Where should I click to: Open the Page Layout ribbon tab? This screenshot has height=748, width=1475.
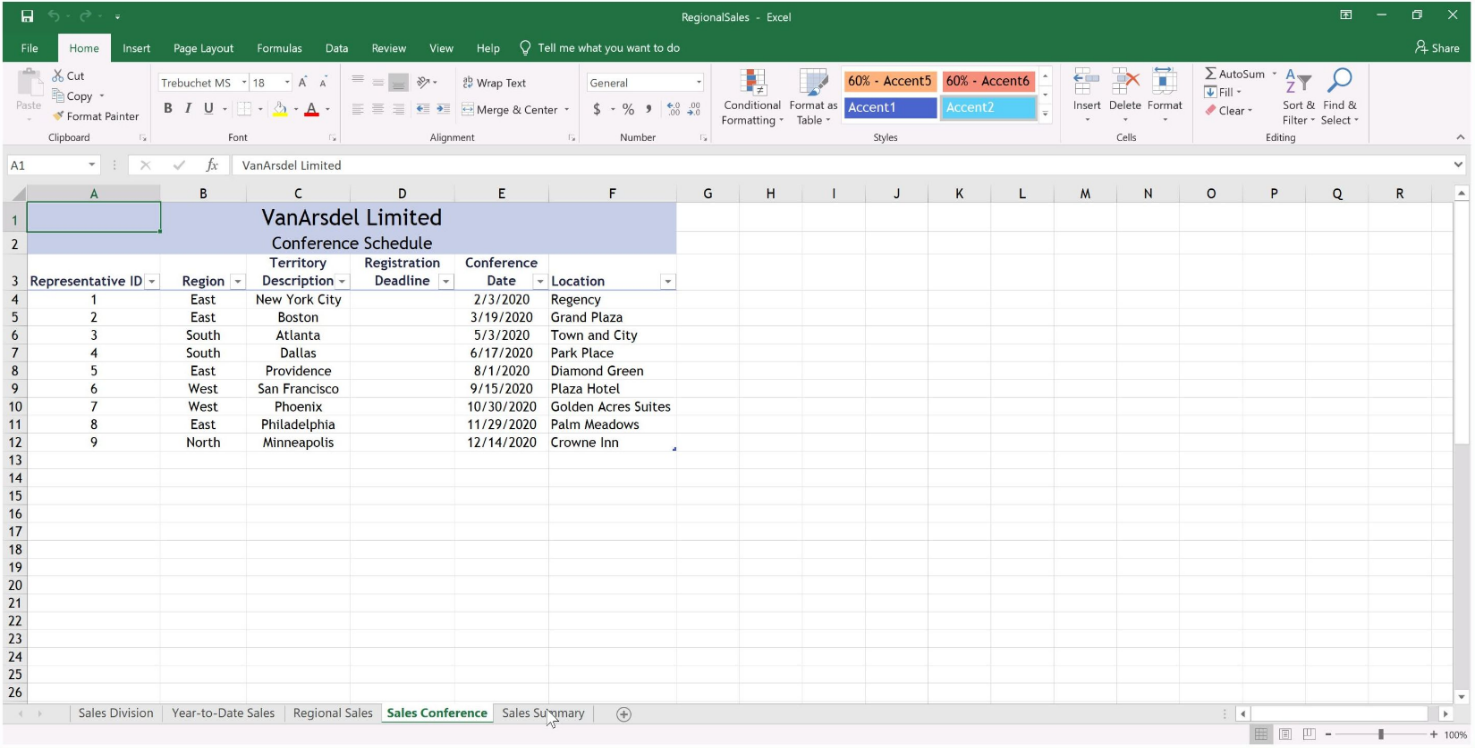coord(203,48)
